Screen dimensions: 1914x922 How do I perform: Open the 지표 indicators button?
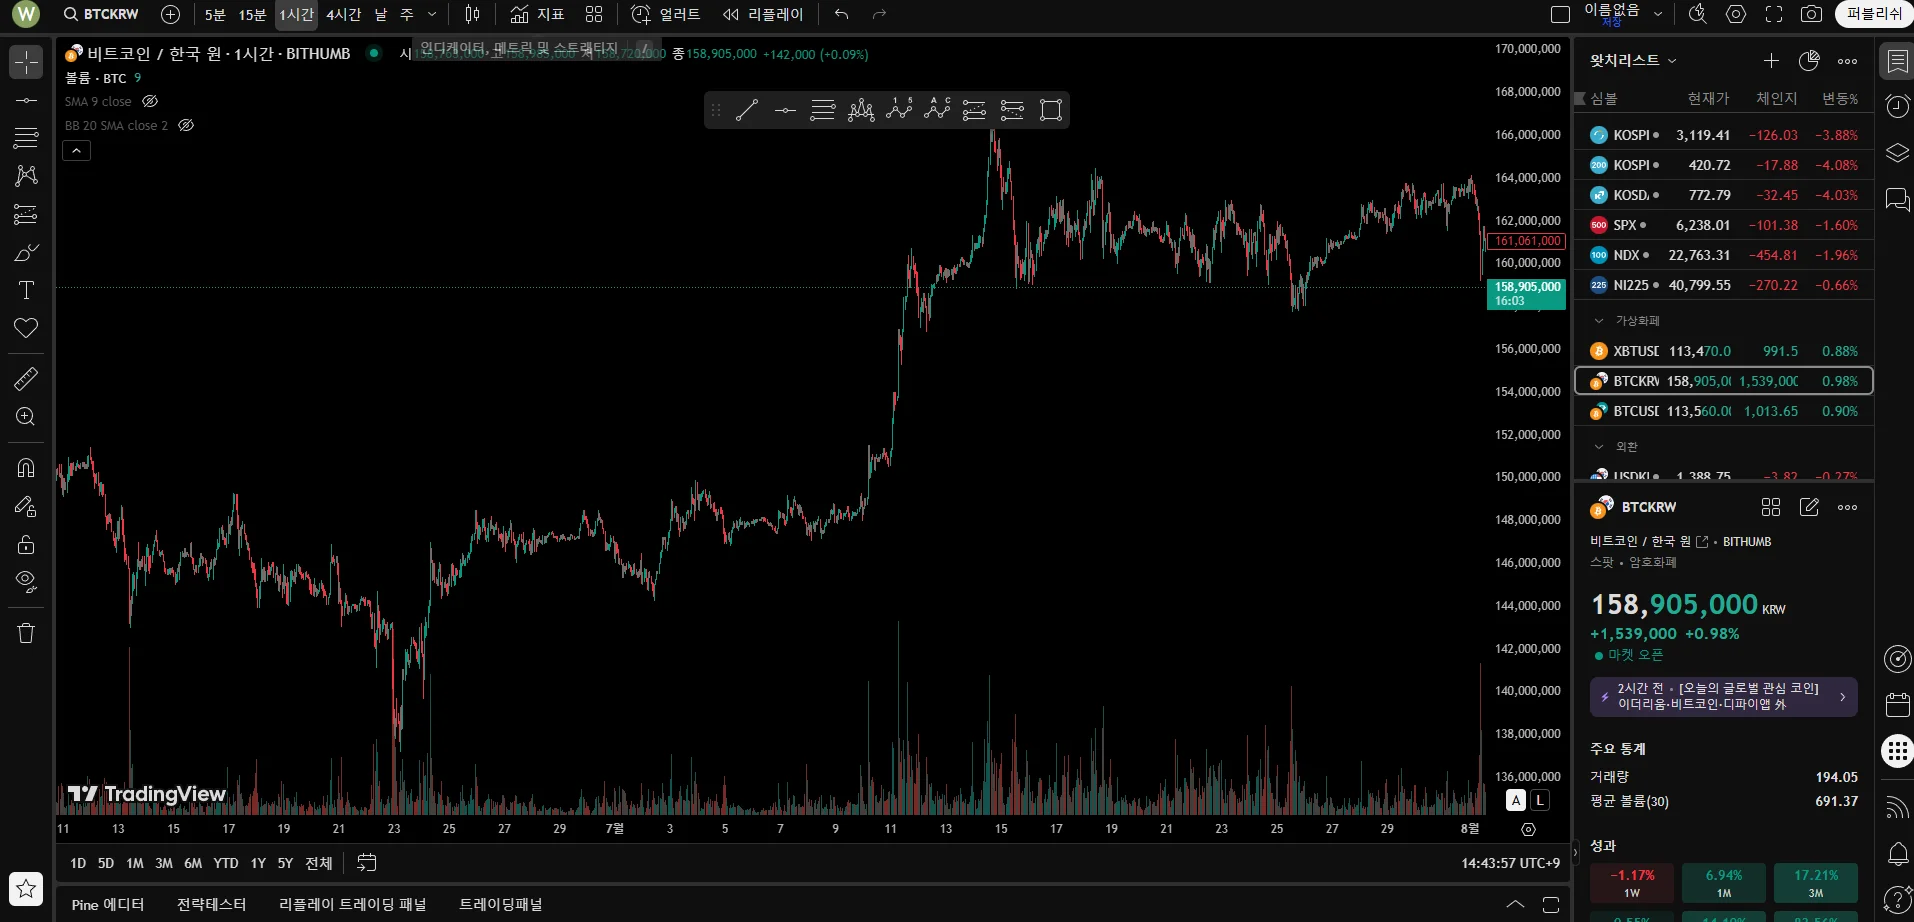click(x=538, y=14)
